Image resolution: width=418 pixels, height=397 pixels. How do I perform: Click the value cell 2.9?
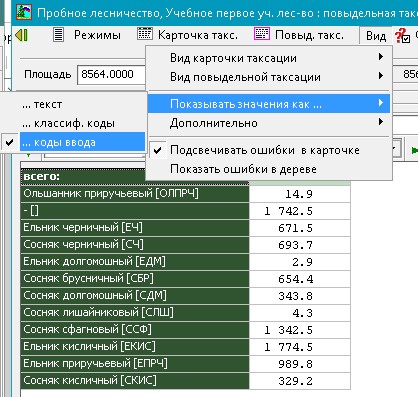300,262
